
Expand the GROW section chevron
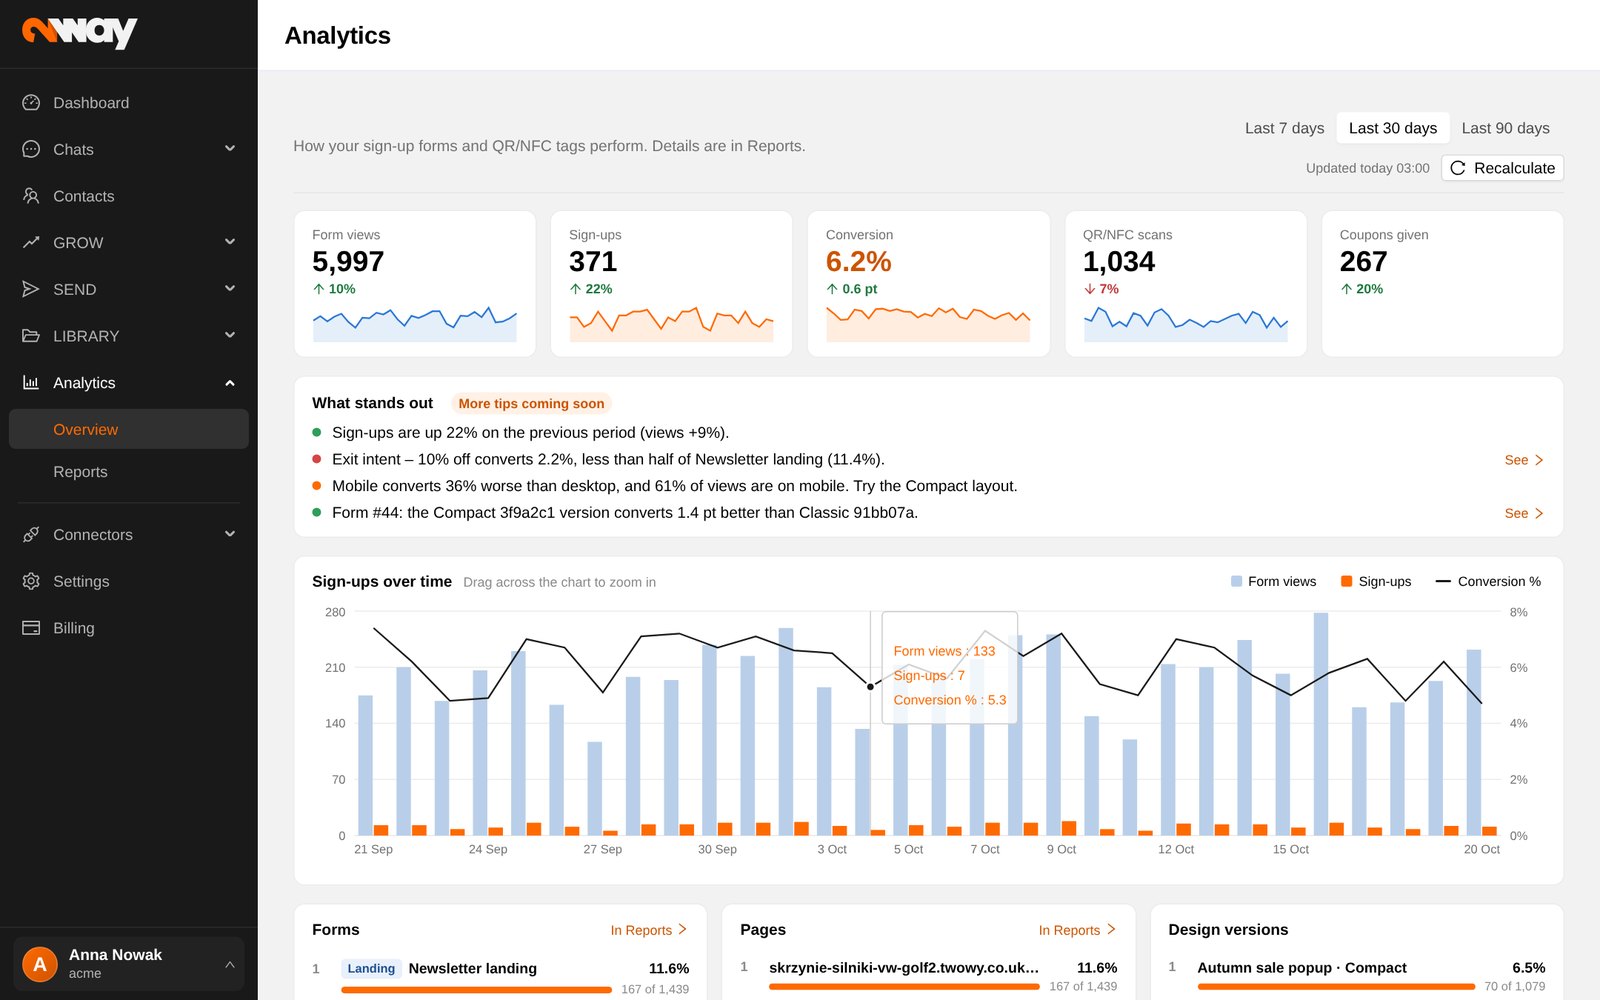pyautogui.click(x=230, y=242)
